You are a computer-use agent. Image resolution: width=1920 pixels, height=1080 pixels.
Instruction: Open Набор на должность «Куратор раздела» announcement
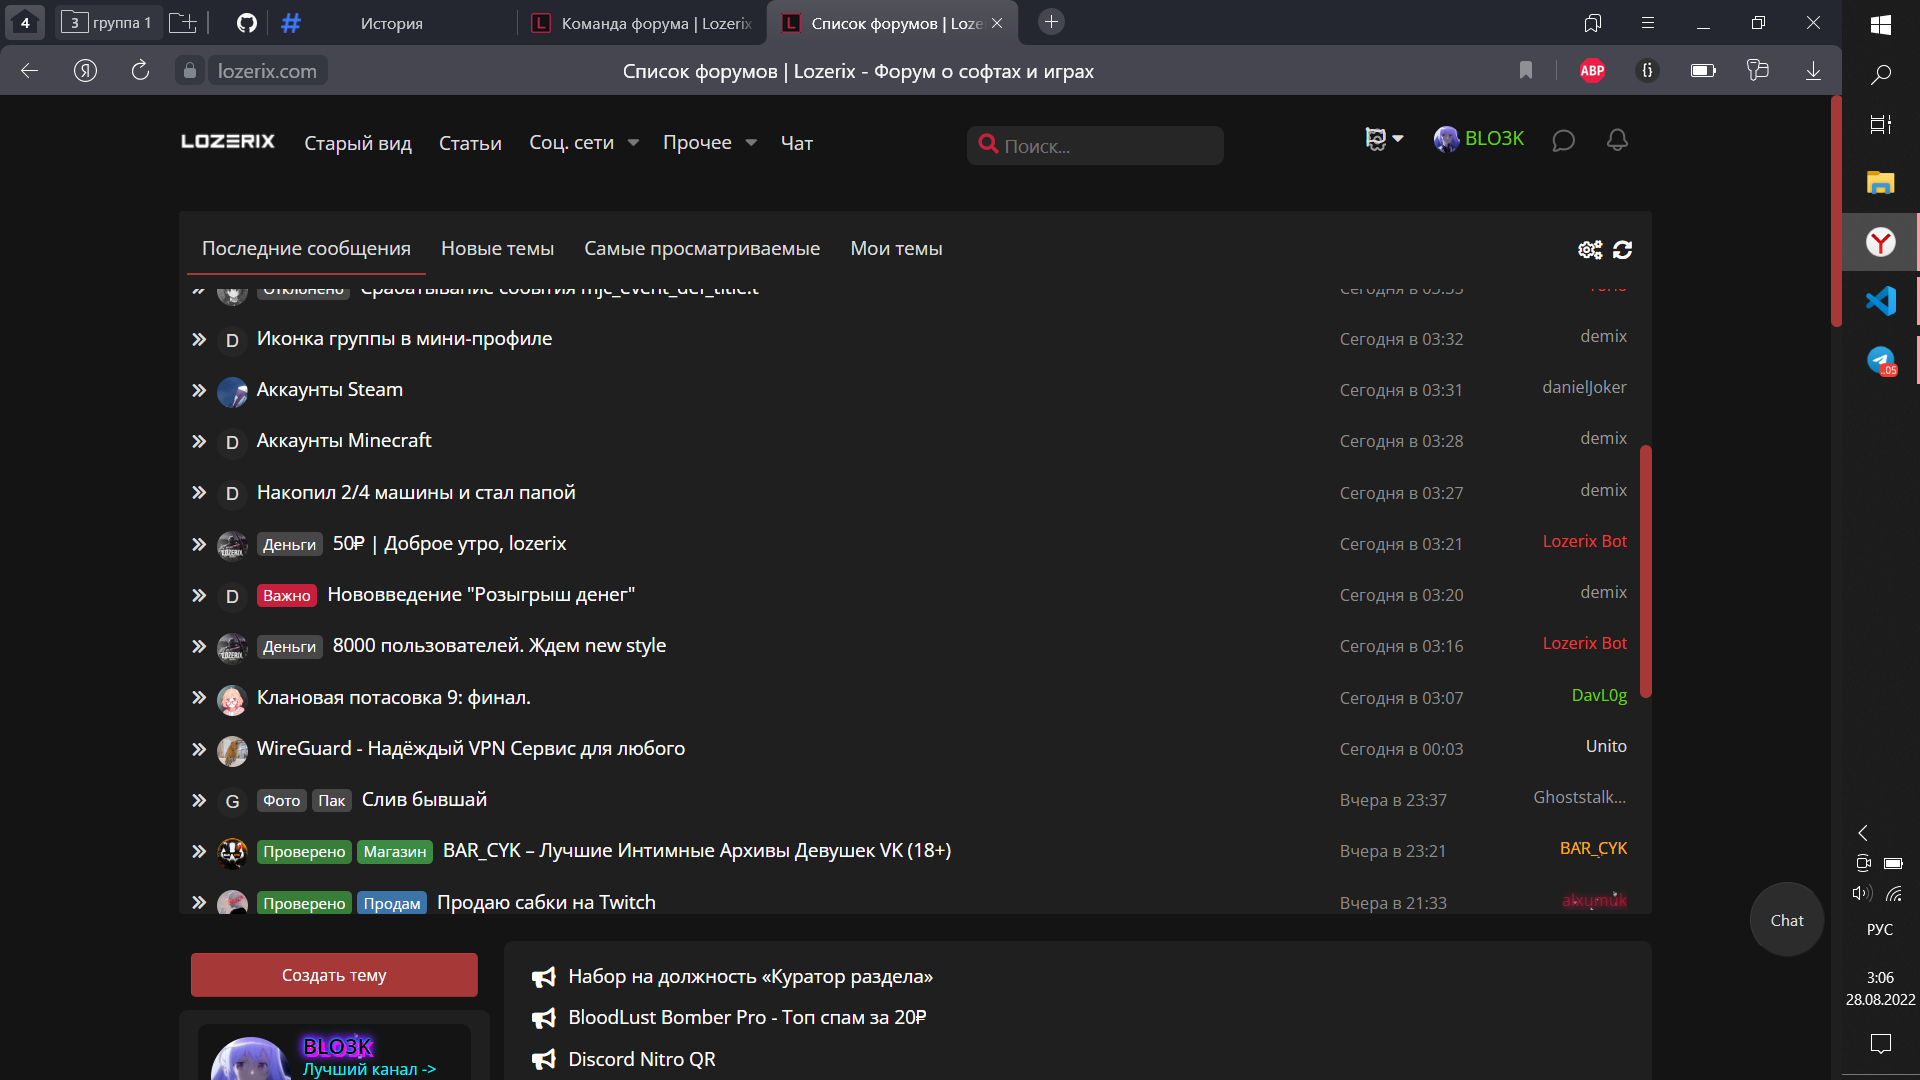750,976
